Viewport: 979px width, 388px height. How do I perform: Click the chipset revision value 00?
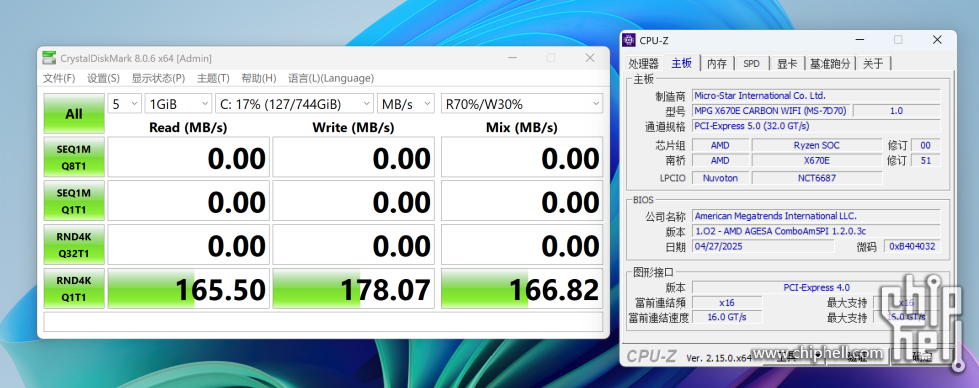point(926,145)
